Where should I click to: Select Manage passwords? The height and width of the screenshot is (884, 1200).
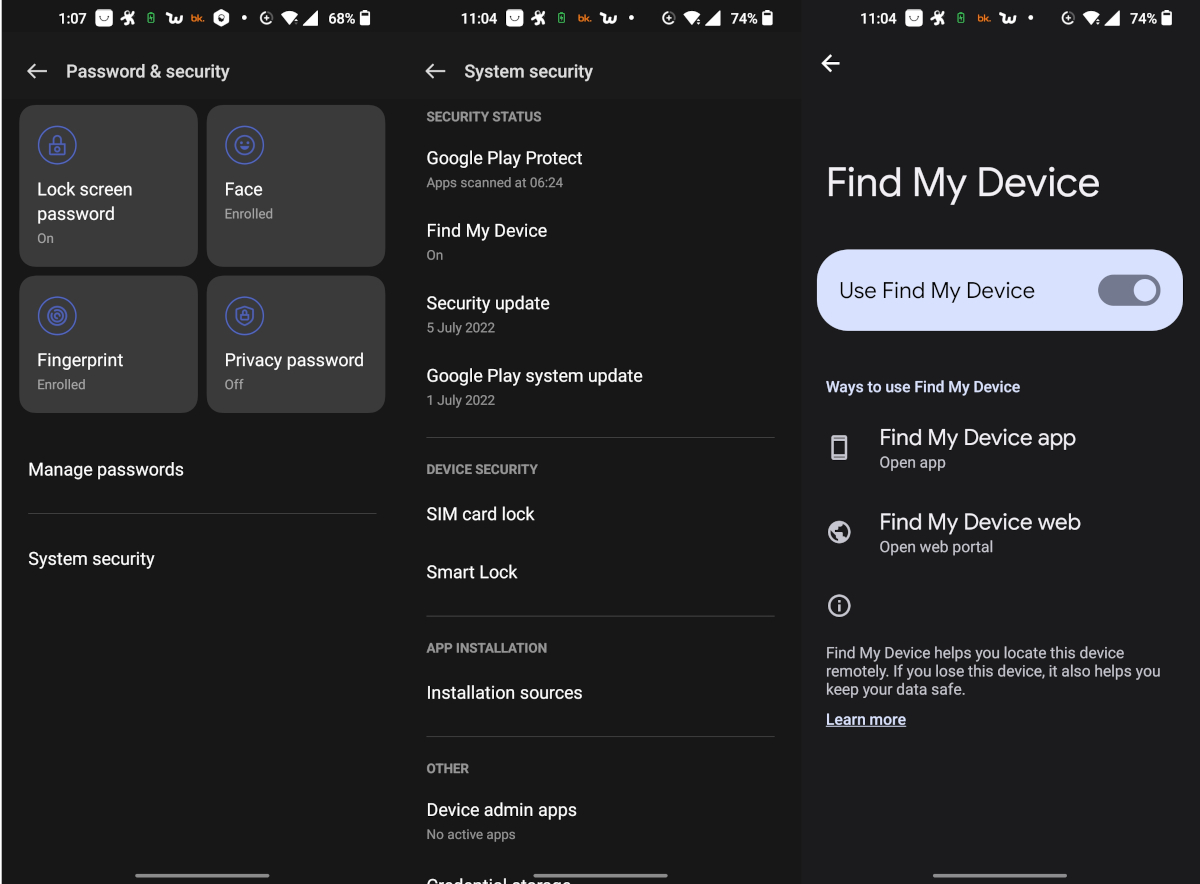(x=105, y=469)
